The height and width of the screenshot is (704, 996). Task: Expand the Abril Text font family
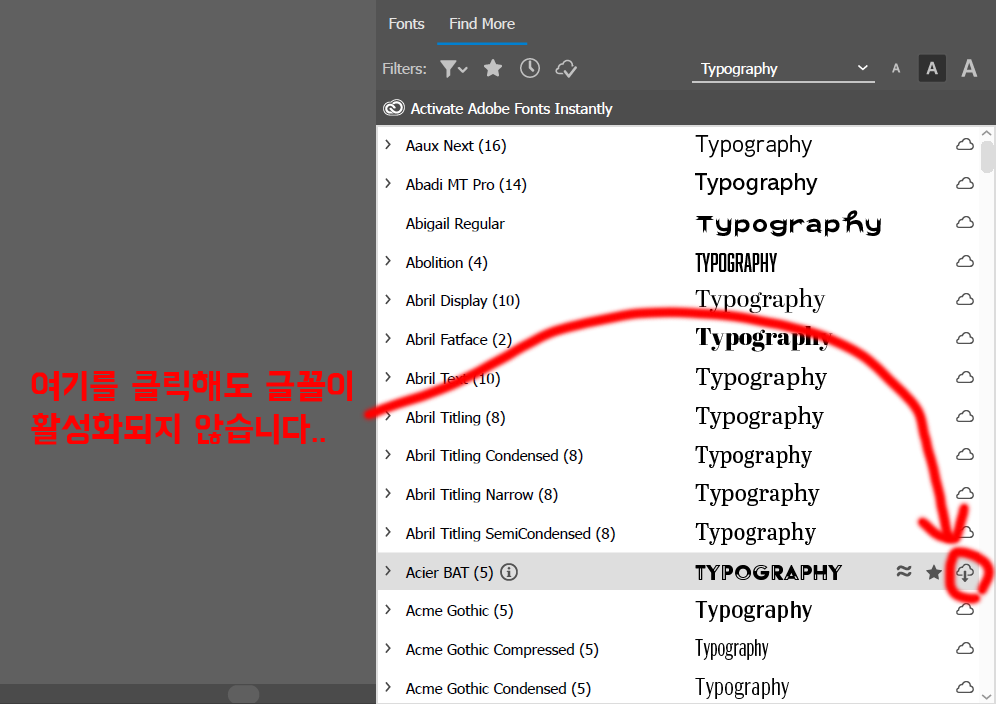pyautogui.click(x=388, y=377)
